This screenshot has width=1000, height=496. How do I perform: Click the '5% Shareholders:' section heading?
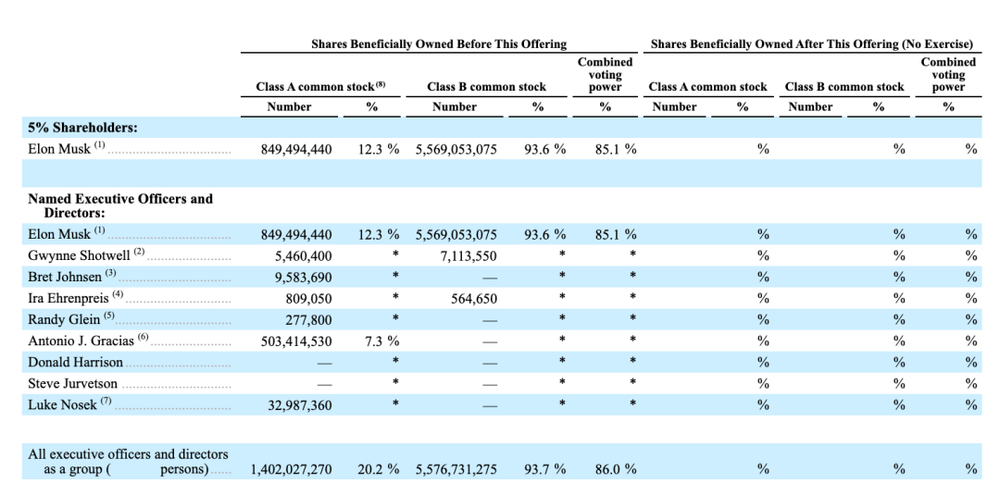point(83,128)
